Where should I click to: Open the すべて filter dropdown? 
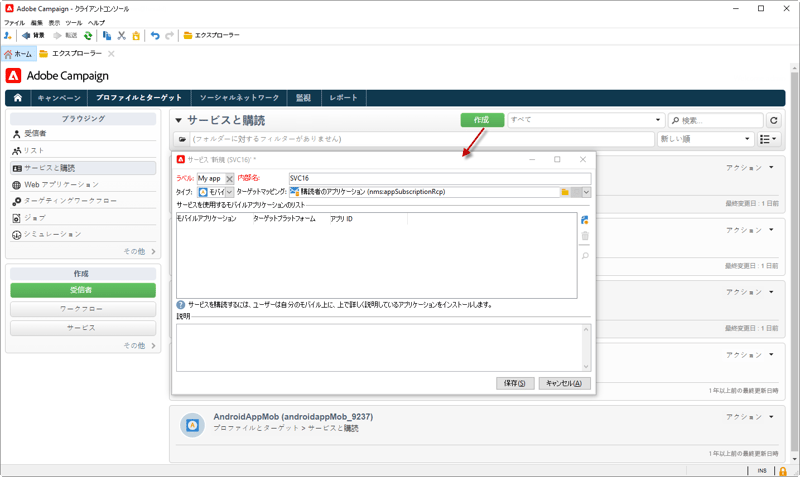tap(586, 120)
